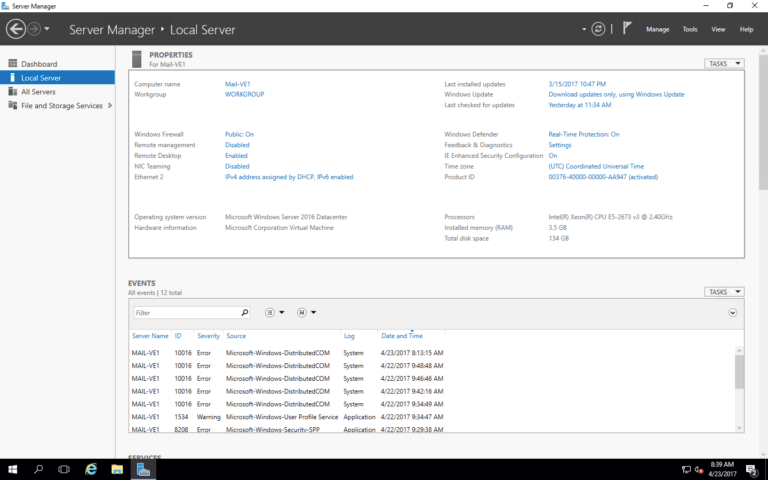Image resolution: width=768 pixels, height=480 pixels.
Task: Open the Properties TASKS dropdown
Action: tap(724, 64)
